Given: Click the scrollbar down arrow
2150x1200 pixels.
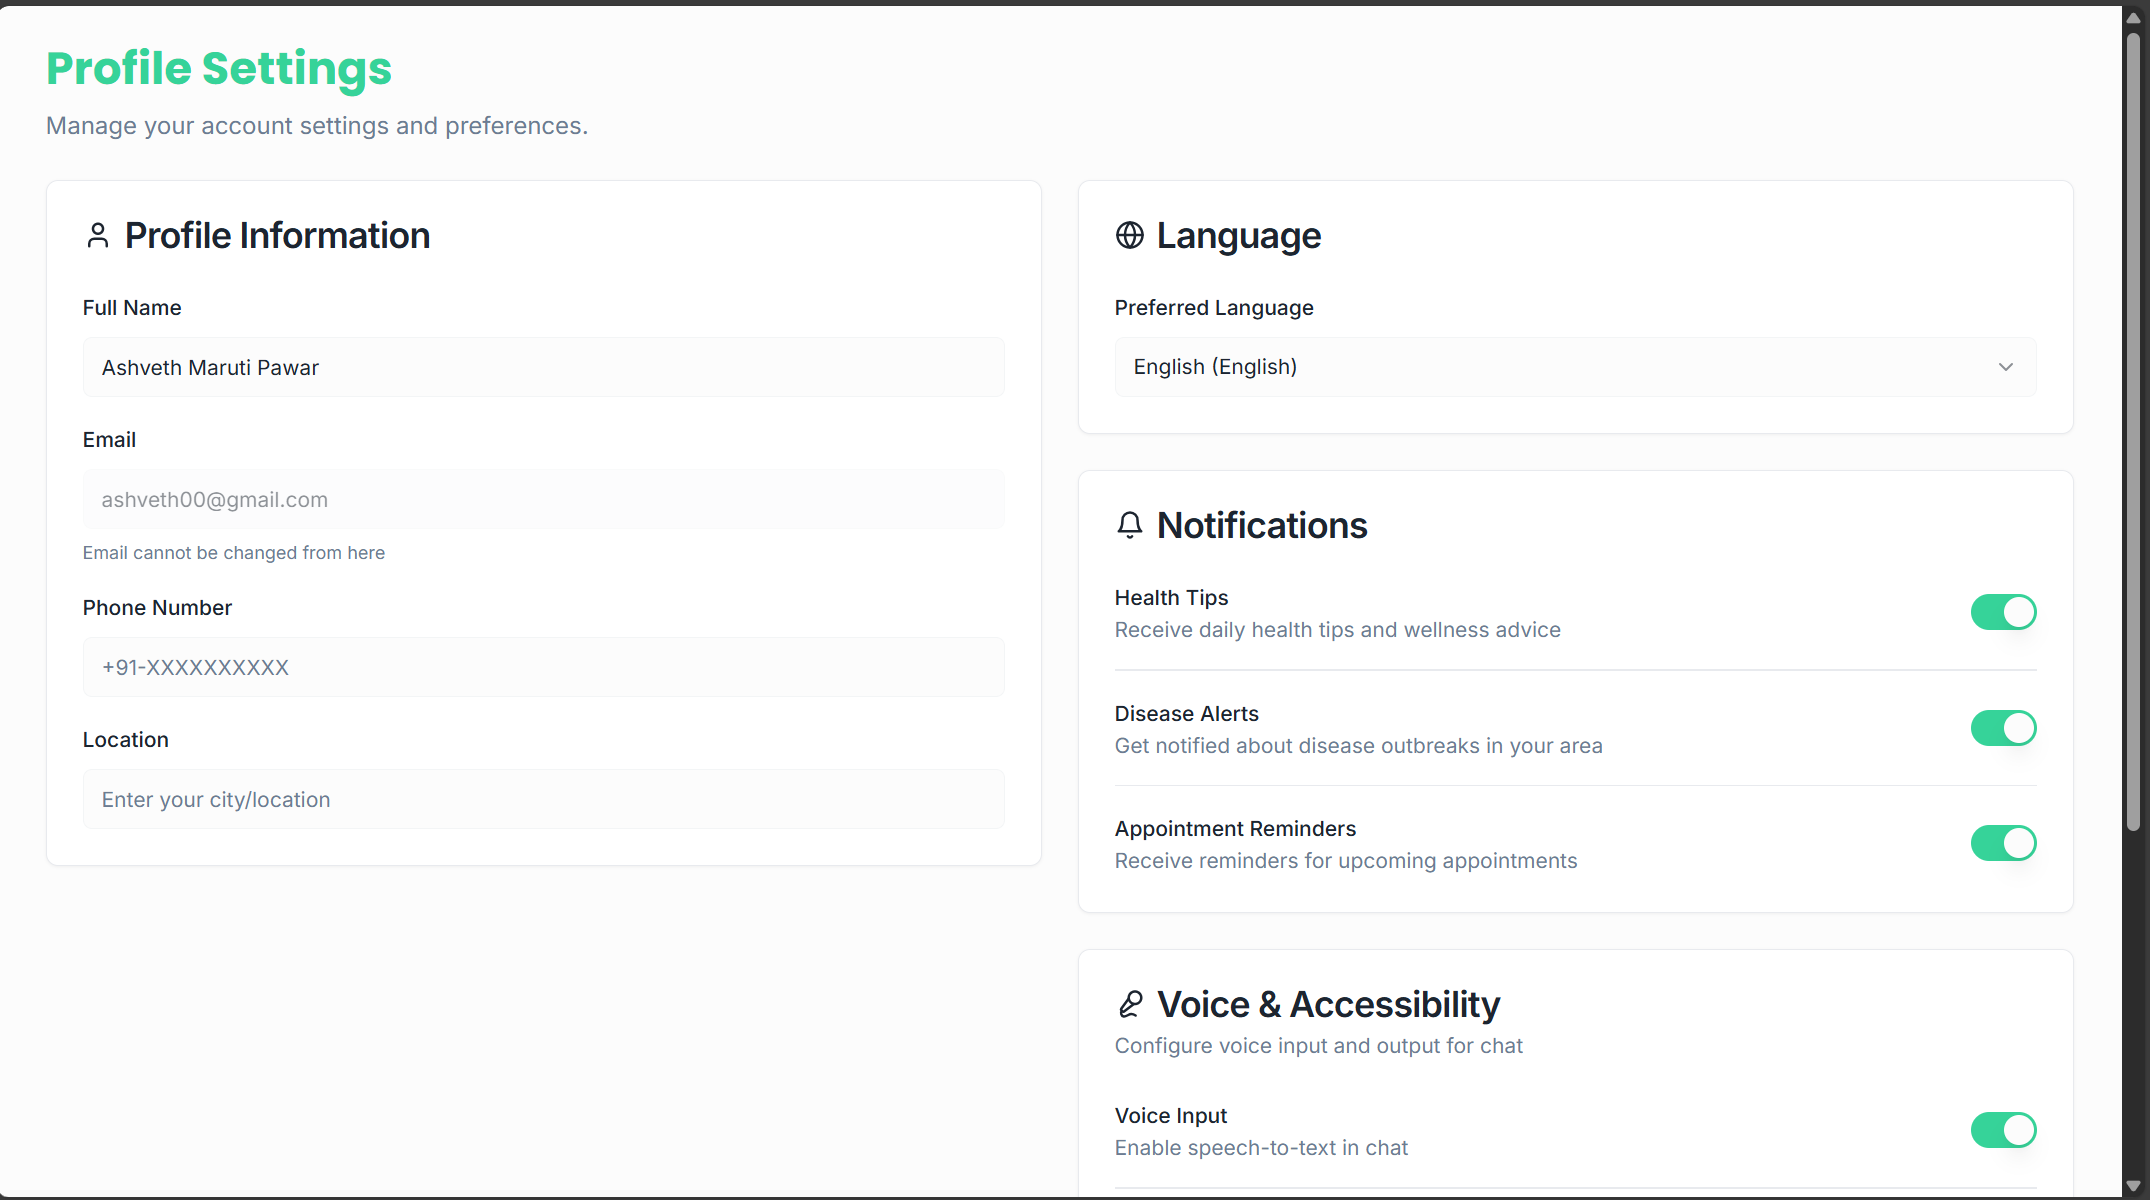Looking at the screenshot, I should click(2133, 1186).
